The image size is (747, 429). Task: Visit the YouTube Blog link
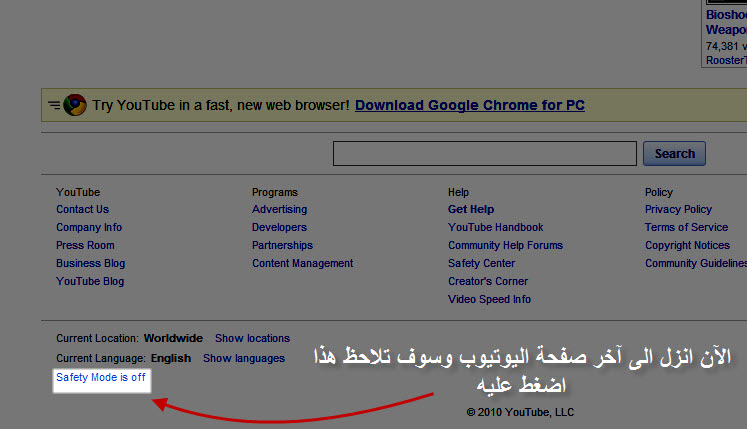[x=90, y=281]
